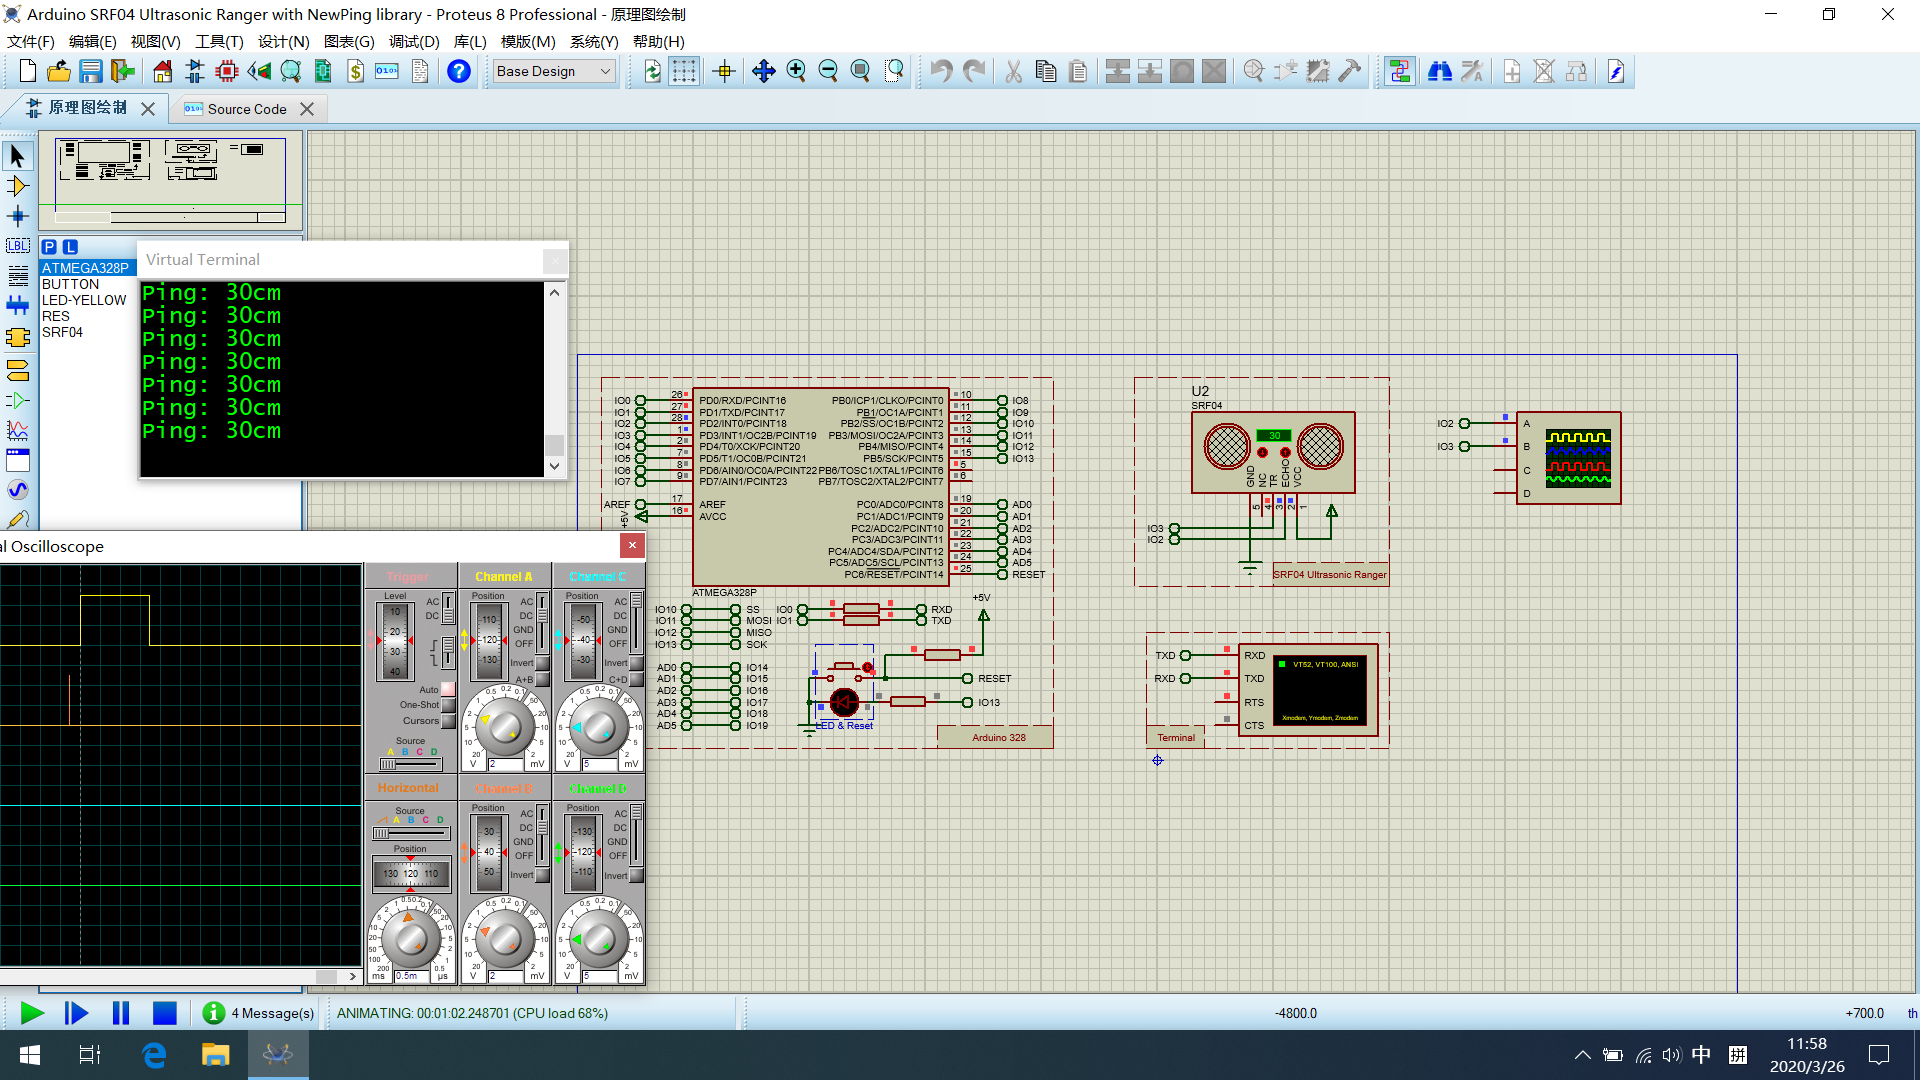Toggle the grid display icon
Viewport: 1920px width, 1080px height.
tap(684, 71)
